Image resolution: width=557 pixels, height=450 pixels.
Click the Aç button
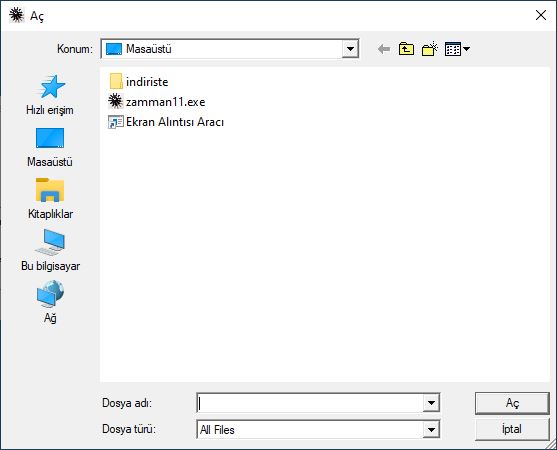512,403
